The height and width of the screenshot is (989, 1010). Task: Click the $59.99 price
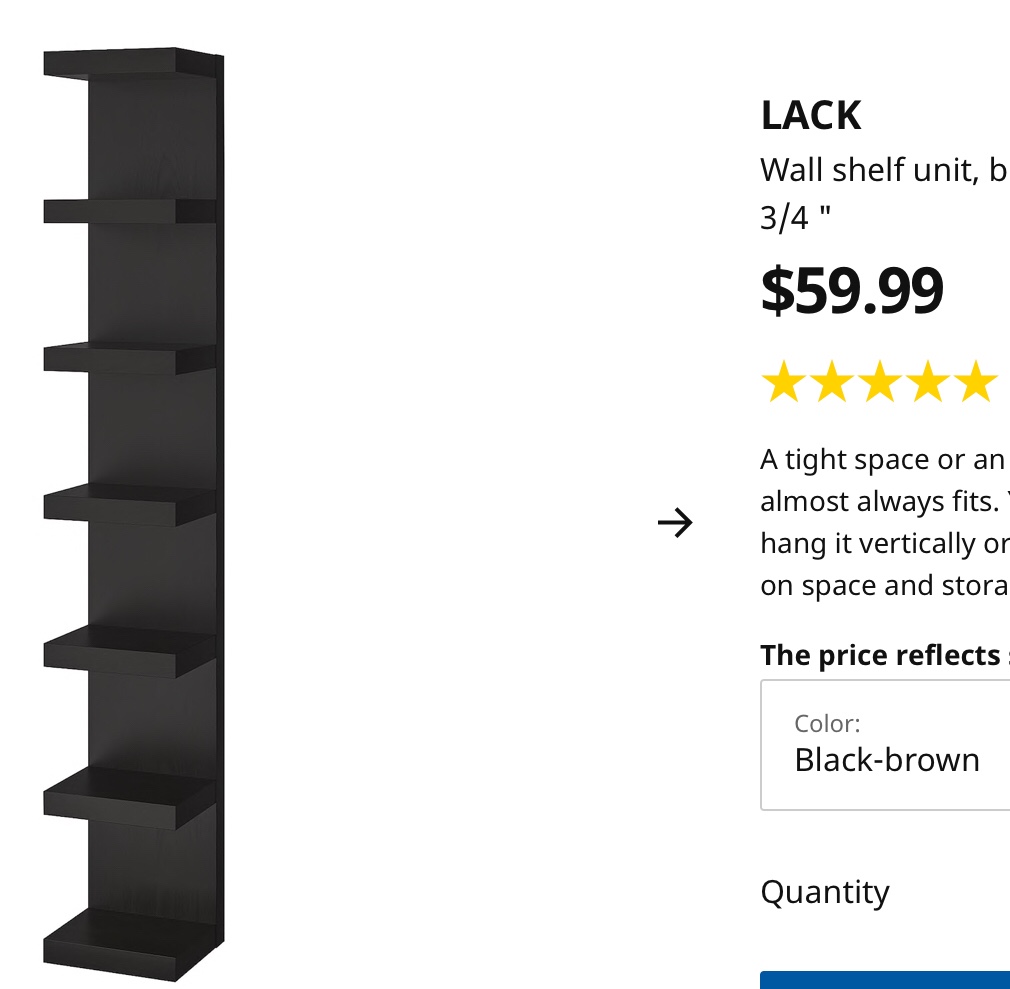[851, 290]
